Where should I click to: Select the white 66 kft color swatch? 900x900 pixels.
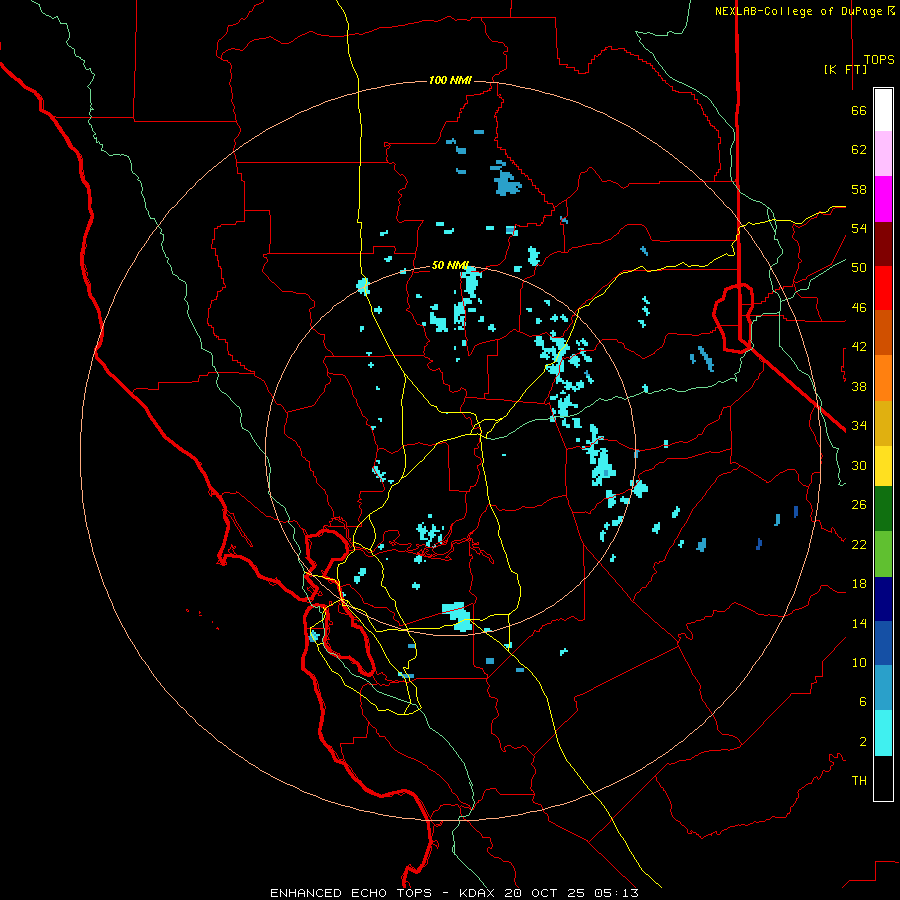coord(883,110)
